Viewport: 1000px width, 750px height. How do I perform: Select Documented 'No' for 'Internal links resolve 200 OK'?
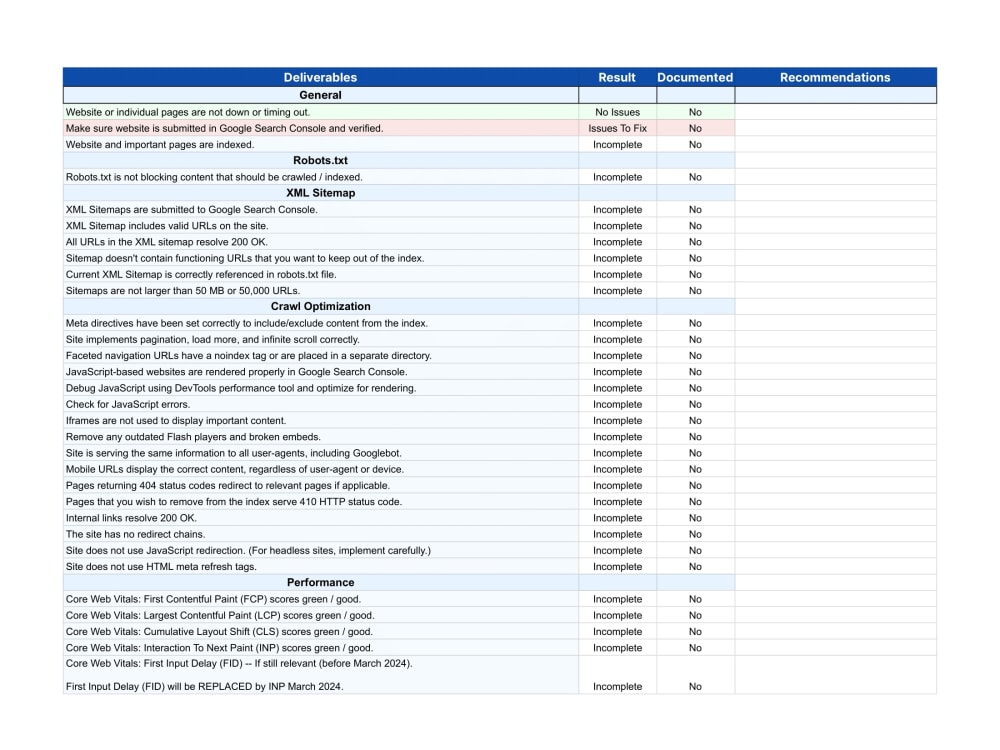pos(695,518)
